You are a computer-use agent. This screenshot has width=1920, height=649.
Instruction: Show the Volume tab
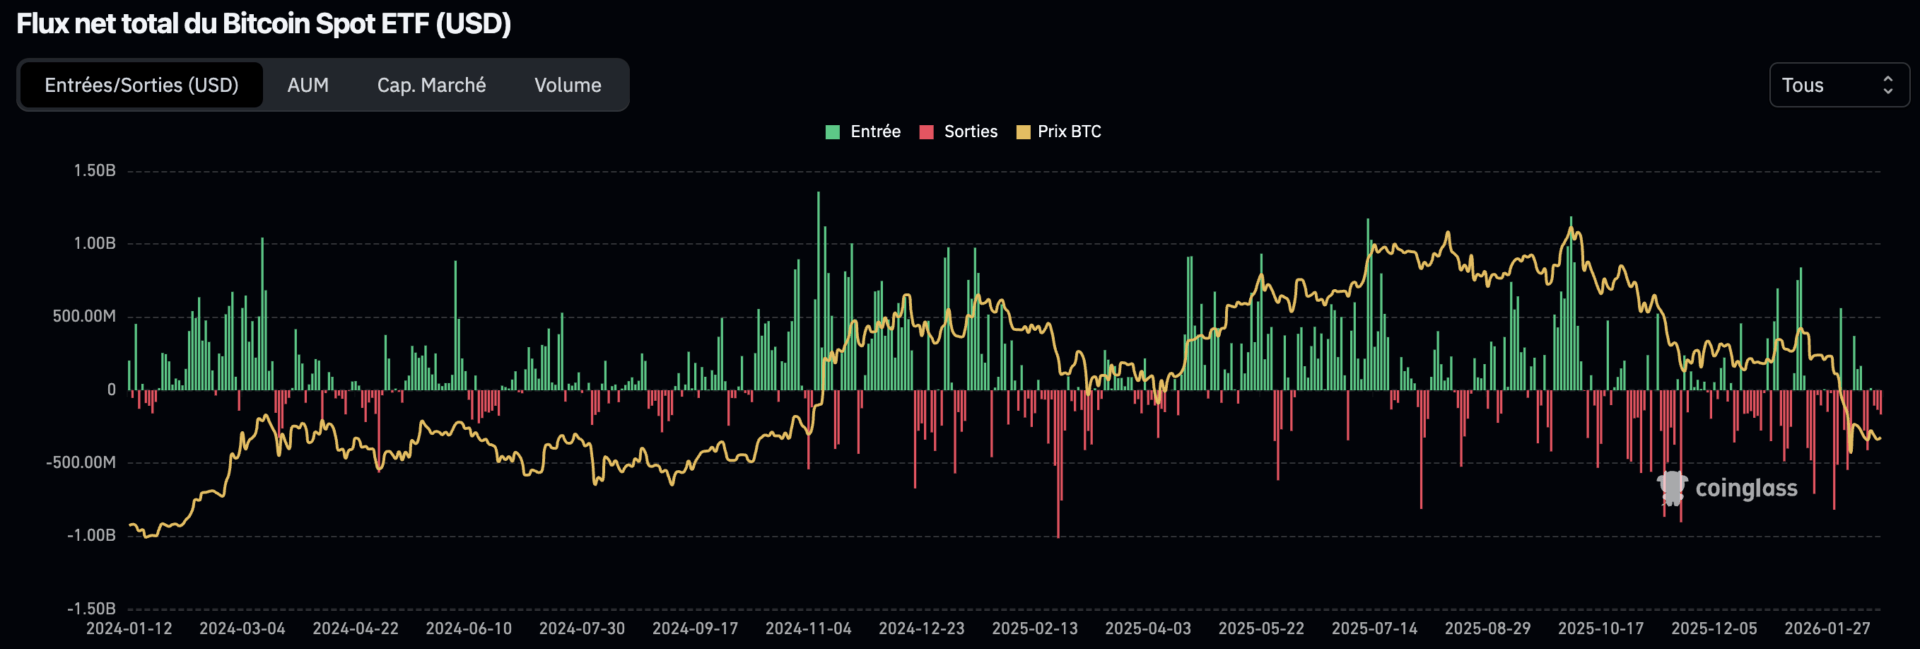tap(567, 85)
